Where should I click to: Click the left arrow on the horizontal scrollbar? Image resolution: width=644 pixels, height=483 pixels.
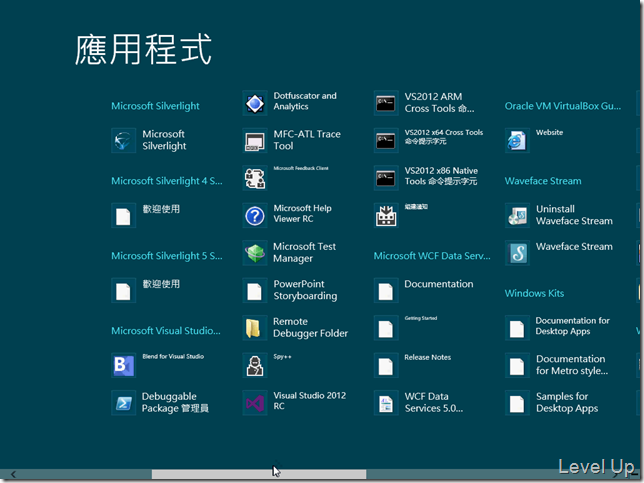13,474
